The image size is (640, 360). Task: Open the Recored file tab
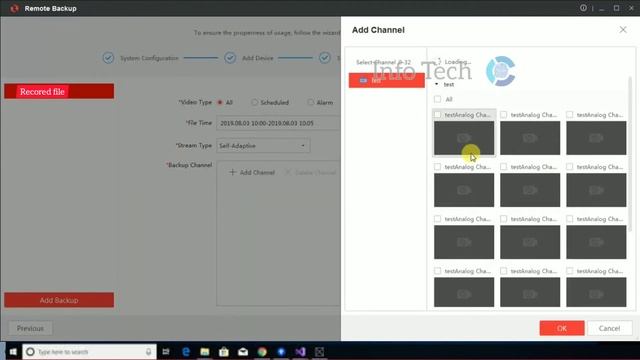[x=59, y=91]
